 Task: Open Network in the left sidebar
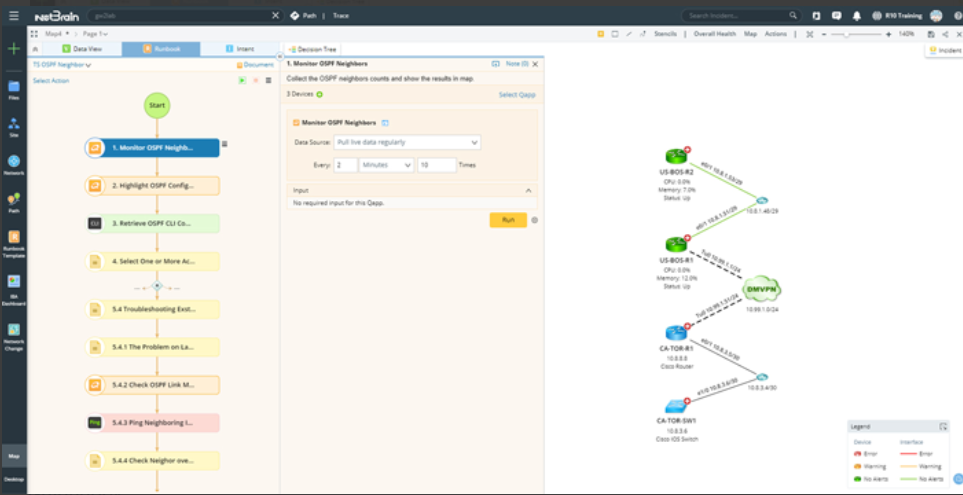[14, 165]
